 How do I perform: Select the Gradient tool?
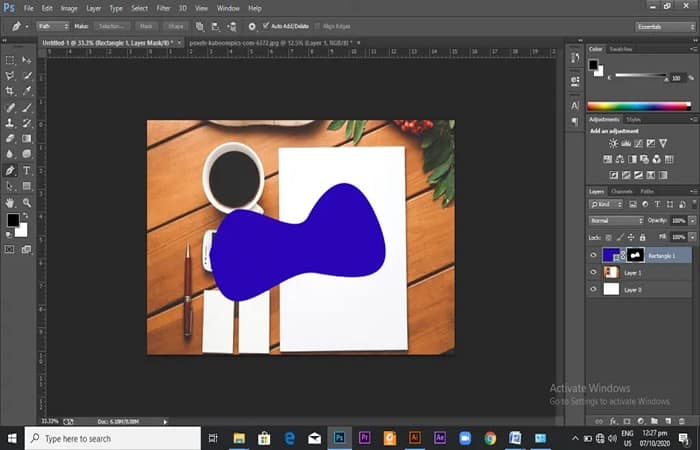(x=27, y=138)
